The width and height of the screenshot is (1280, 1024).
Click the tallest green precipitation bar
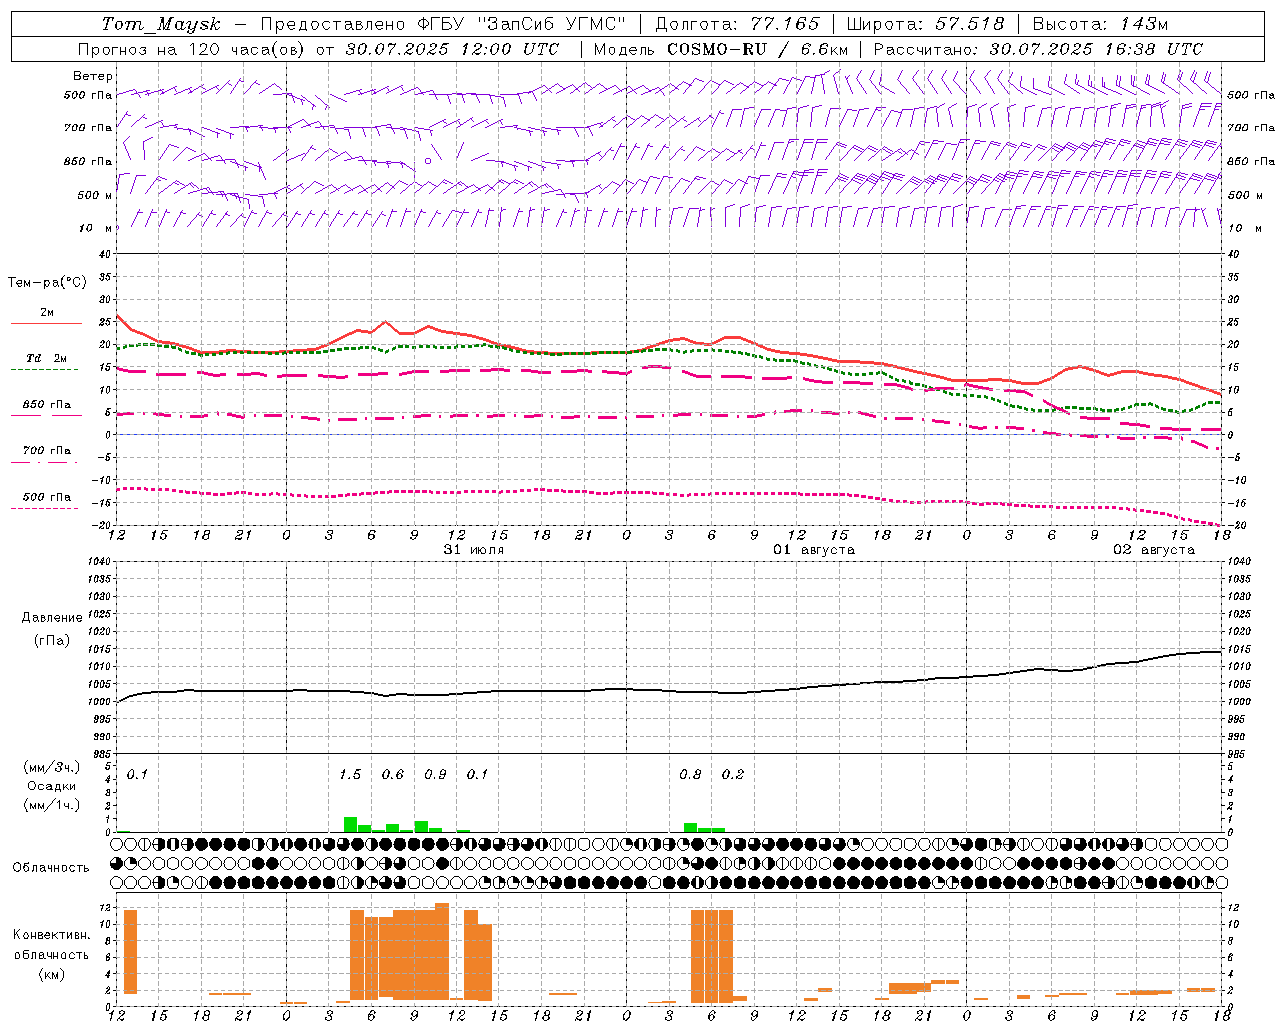click(350, 825)
